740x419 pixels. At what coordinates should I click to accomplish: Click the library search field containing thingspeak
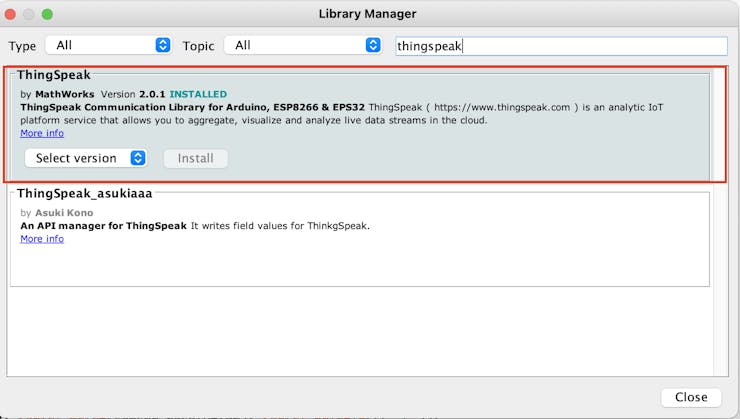click(561, 46)
